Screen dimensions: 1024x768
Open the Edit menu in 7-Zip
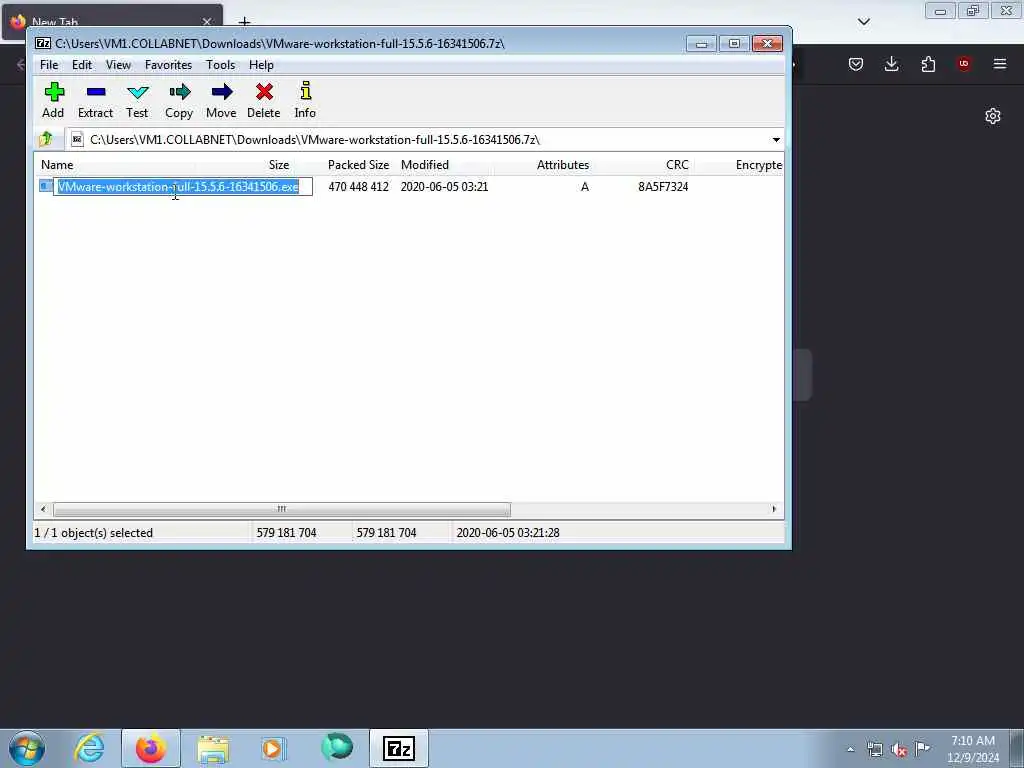pyautogui.click(x=82, y=65)
